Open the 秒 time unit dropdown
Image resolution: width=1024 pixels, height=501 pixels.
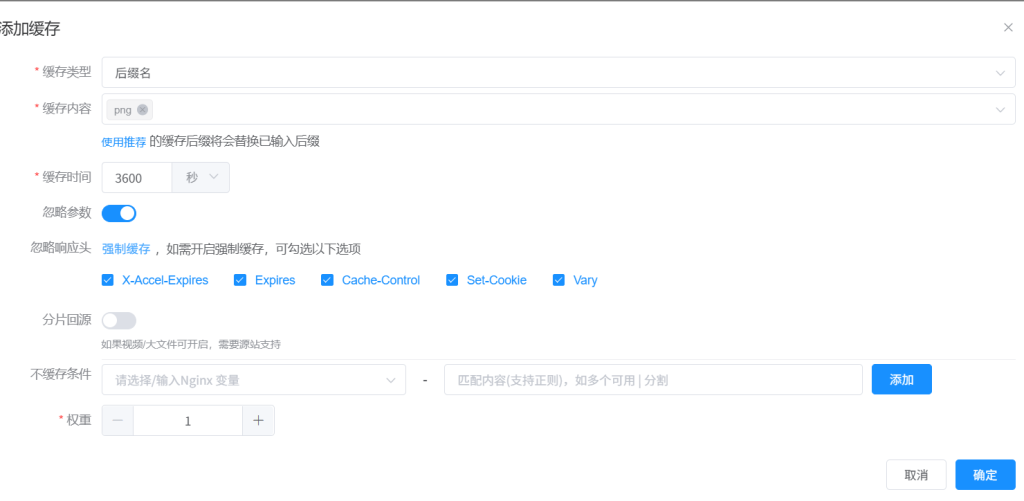coord(201,178)
